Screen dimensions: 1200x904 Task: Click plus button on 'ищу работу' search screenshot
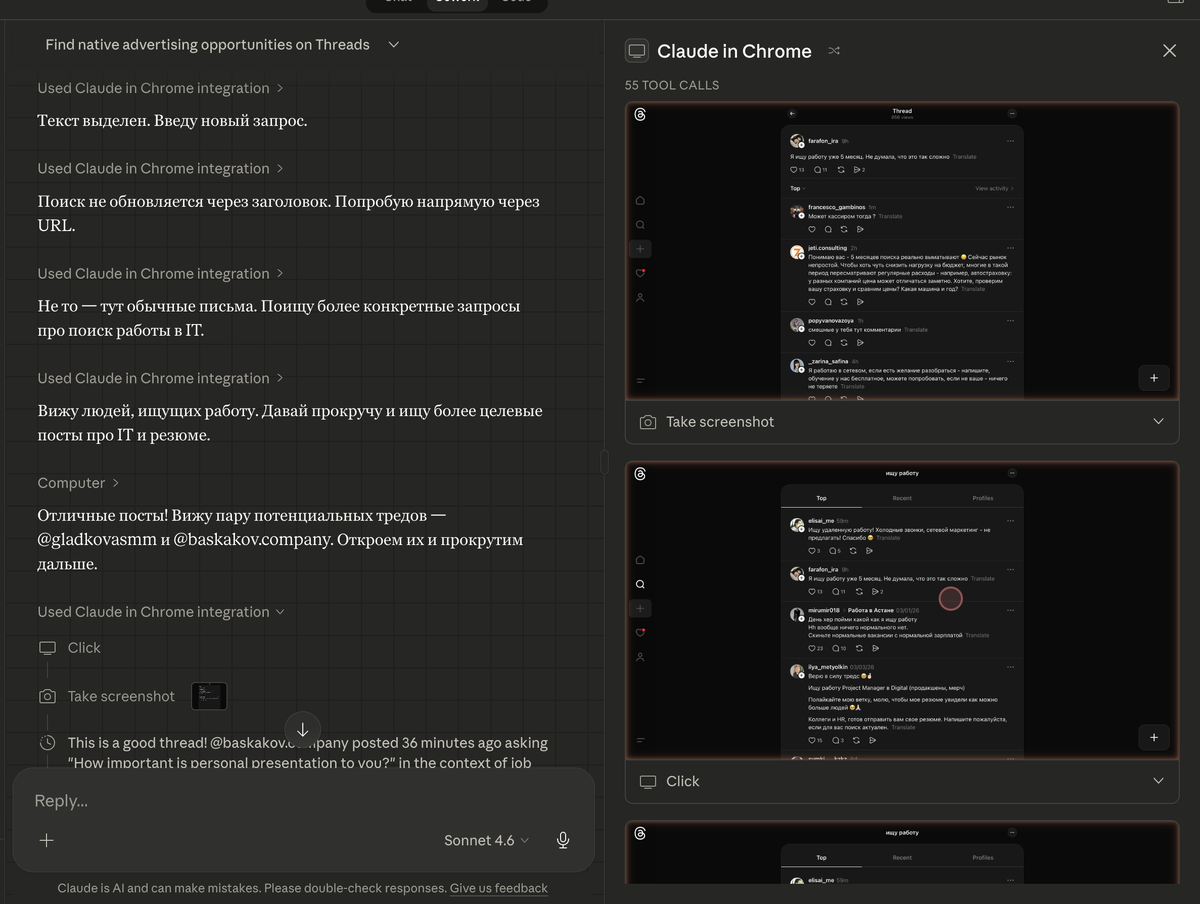(x=1154, y=737)
